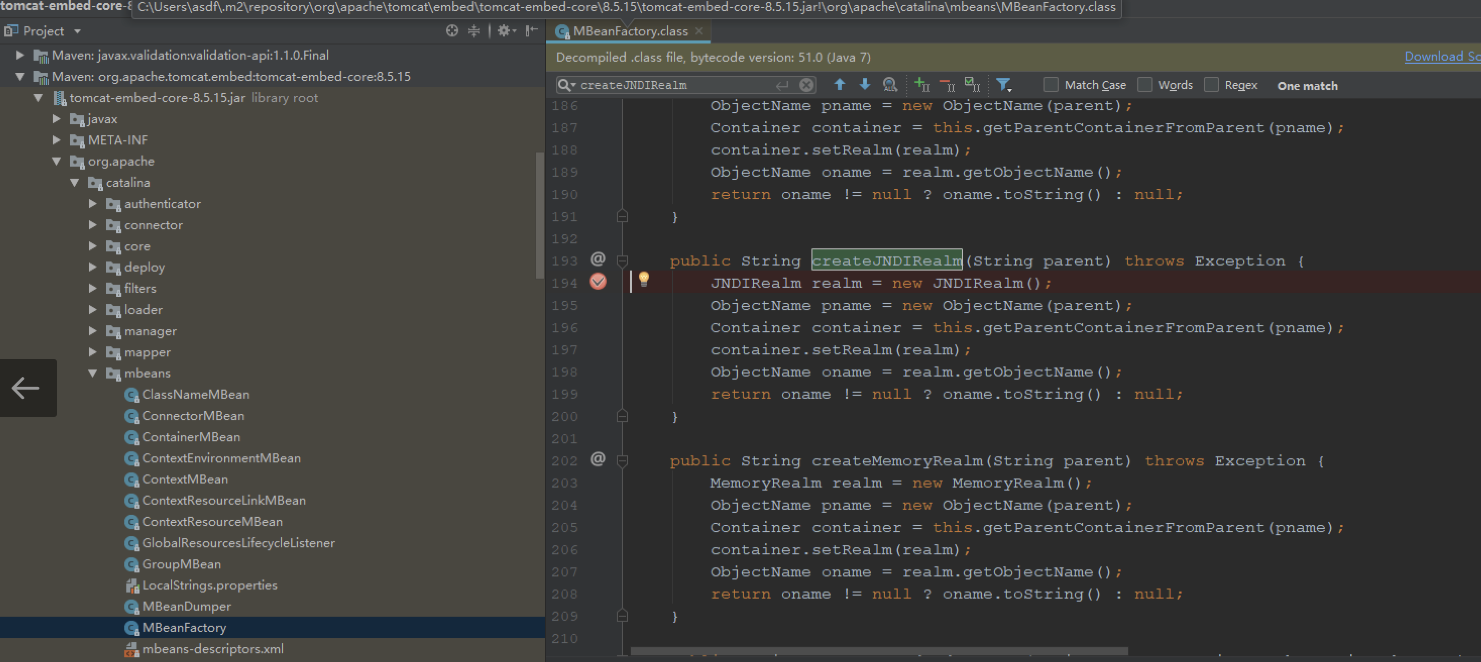Click the Download Sources link

1442,57
